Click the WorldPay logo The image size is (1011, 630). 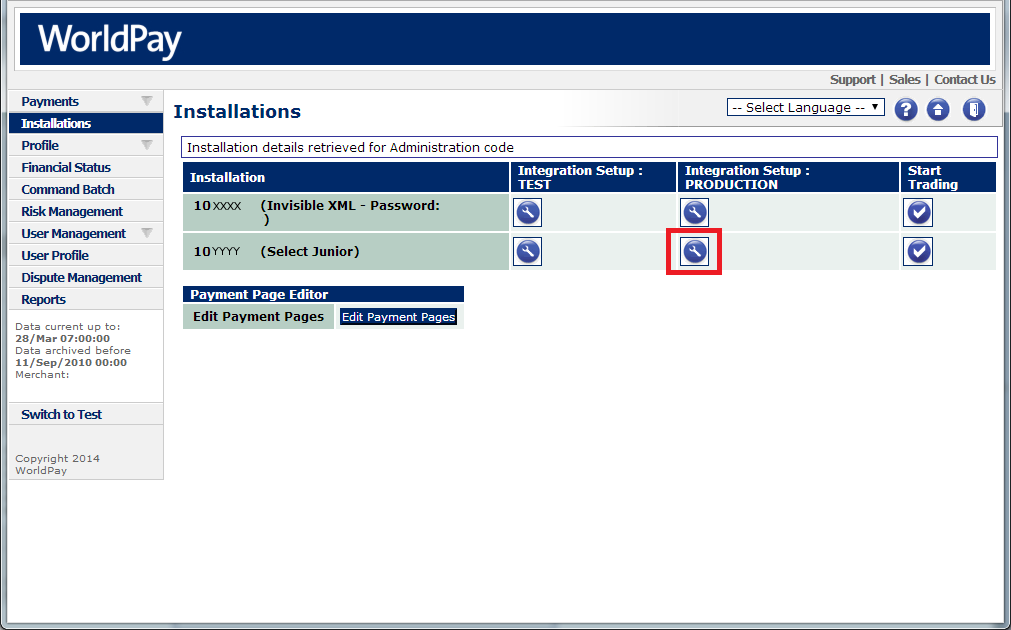tap(110, 40)
